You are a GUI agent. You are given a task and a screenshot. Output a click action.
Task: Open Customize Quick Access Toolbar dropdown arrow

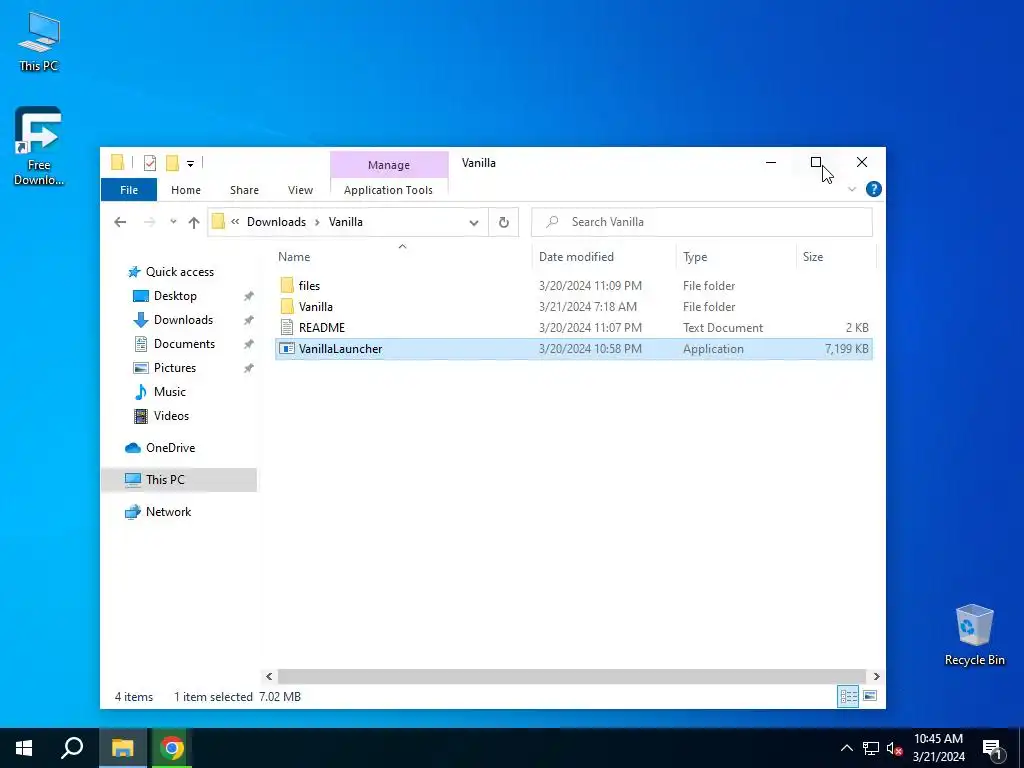(x=190, y=163)
